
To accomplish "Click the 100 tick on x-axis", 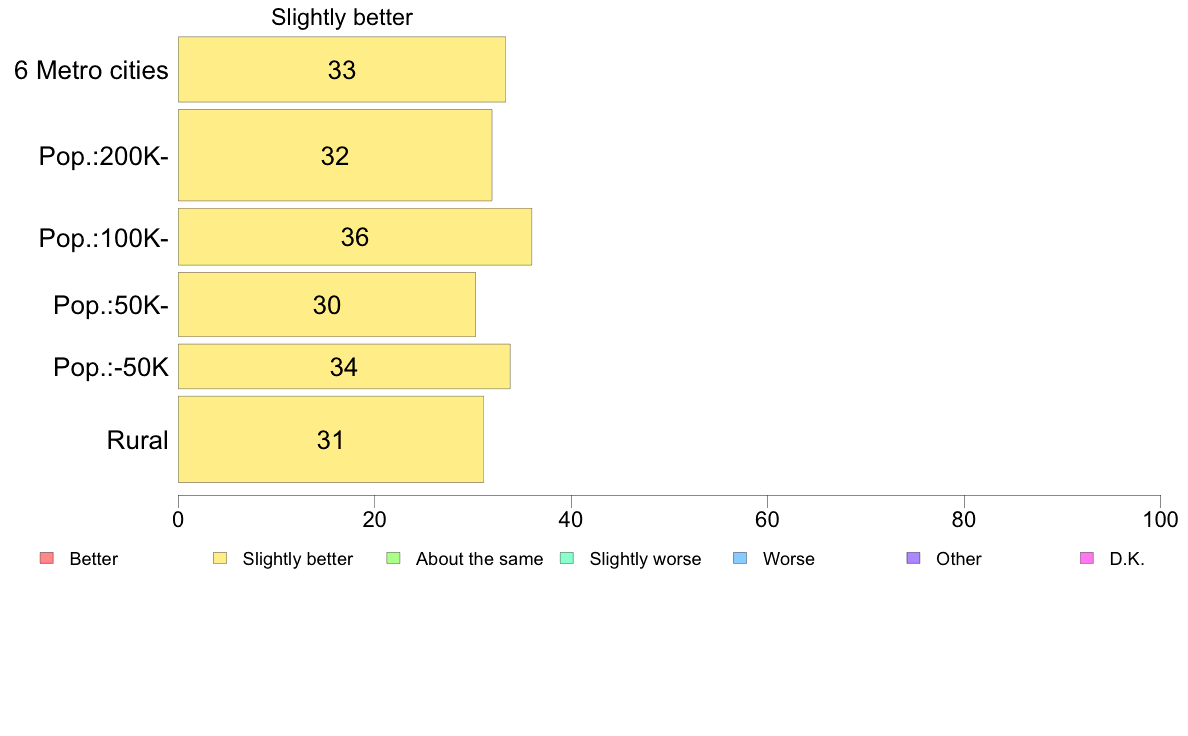I will (x=1159, y=520).
